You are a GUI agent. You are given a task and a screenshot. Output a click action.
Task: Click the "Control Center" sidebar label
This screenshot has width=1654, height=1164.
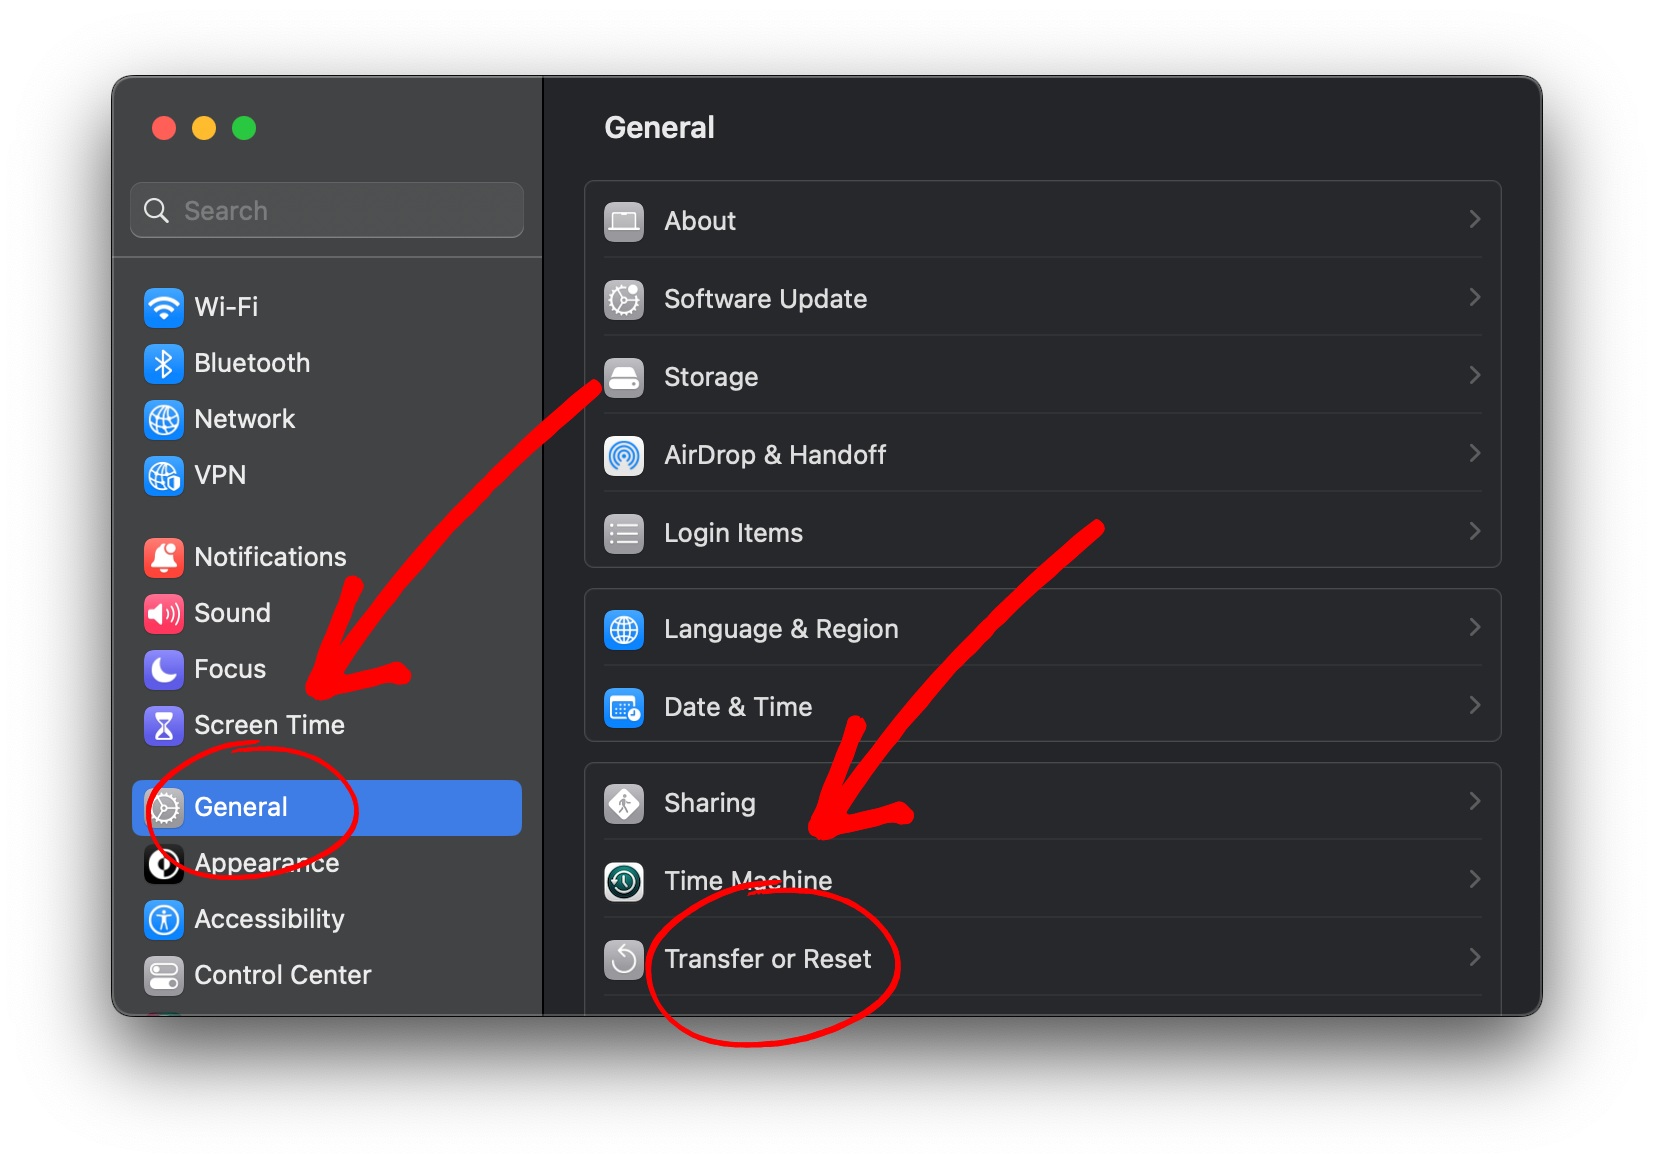pos(283,975)
